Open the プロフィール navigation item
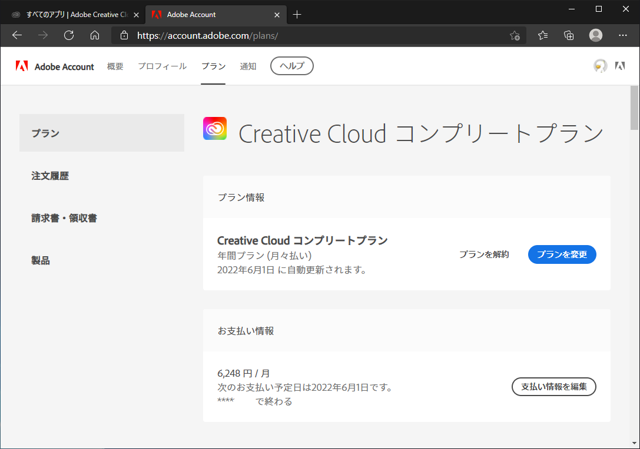This screenshot has height=449, width=640. [162, 66]
